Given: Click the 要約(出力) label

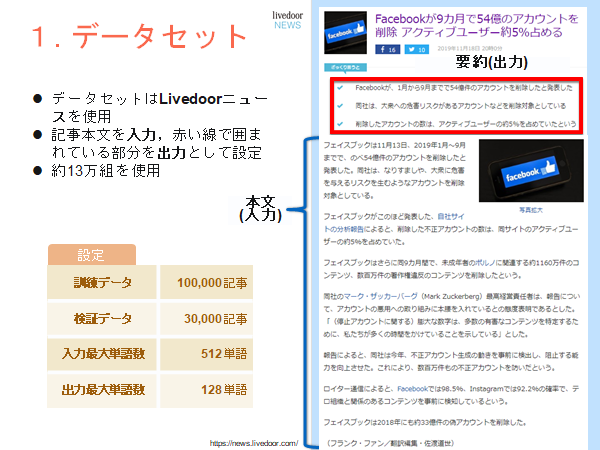Looking at the screenshot, I should point(492,62).
